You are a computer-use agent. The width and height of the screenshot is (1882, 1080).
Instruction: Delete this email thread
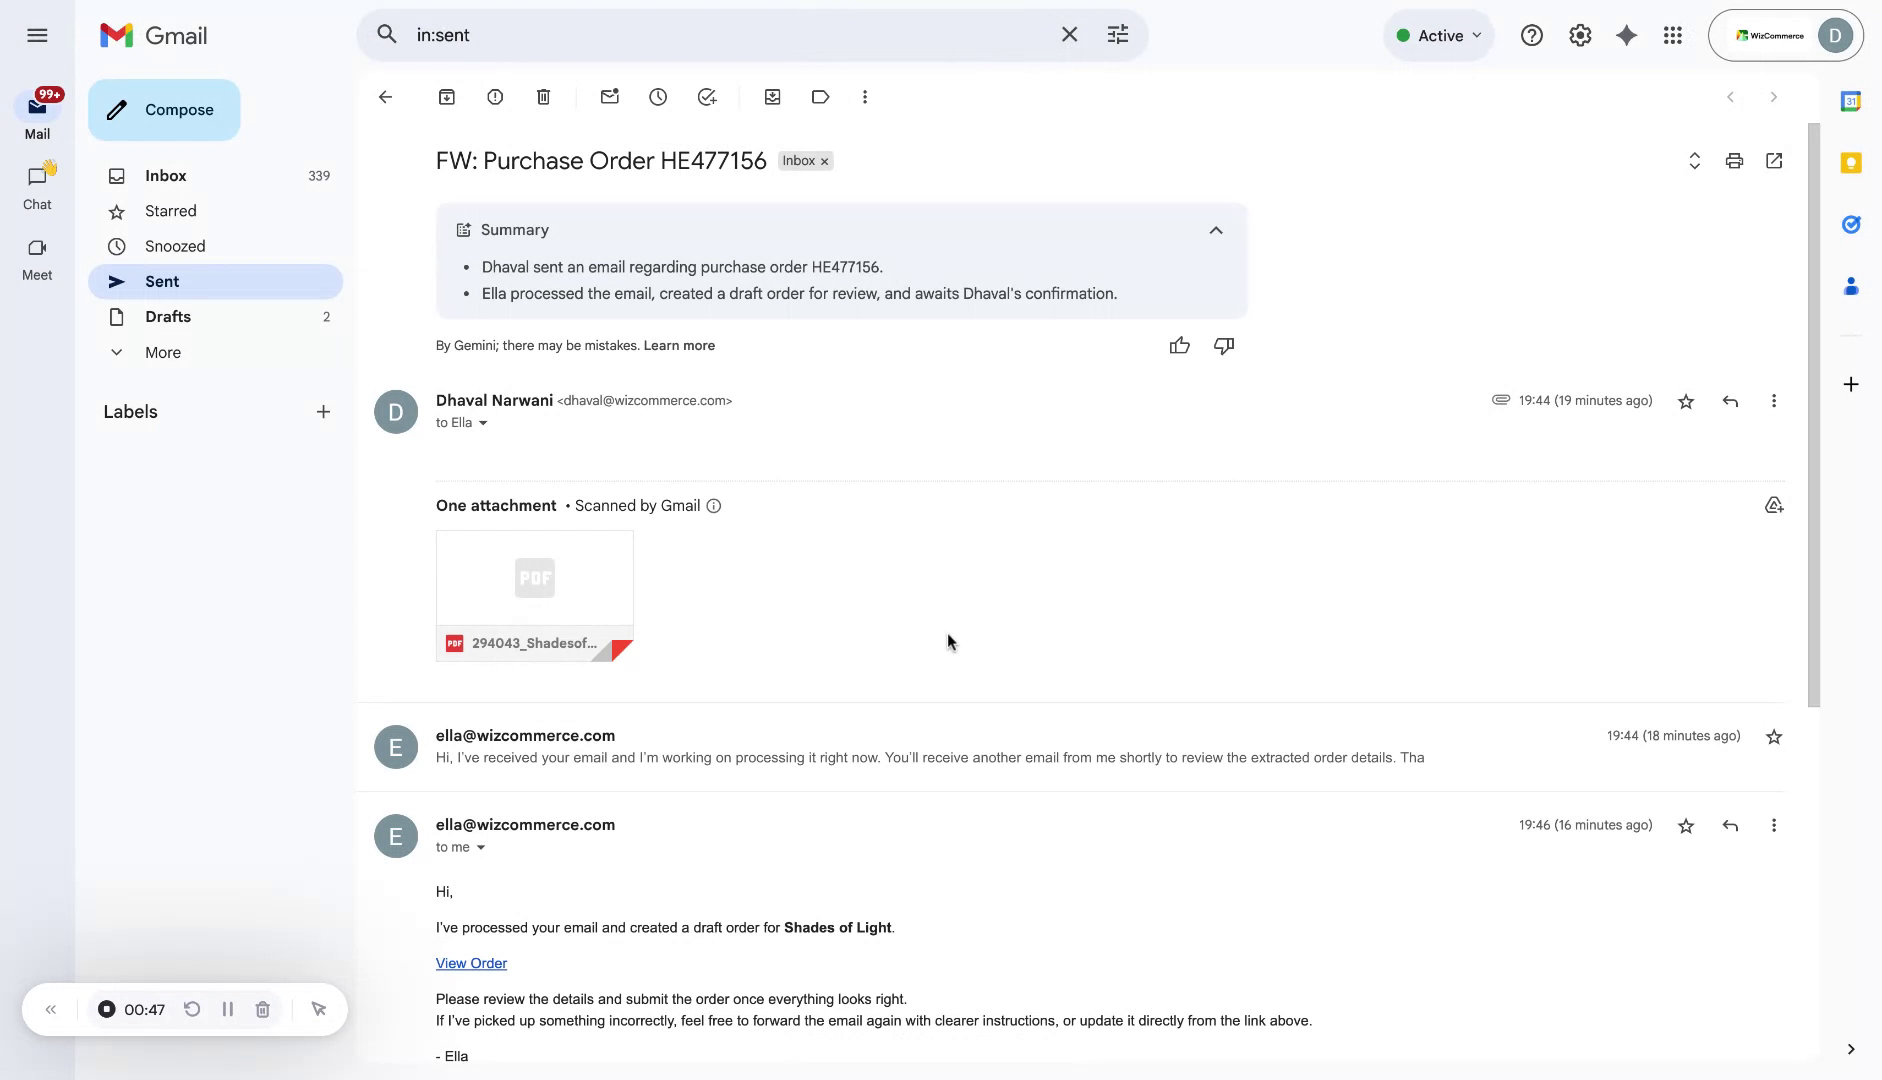click(543, 96)
